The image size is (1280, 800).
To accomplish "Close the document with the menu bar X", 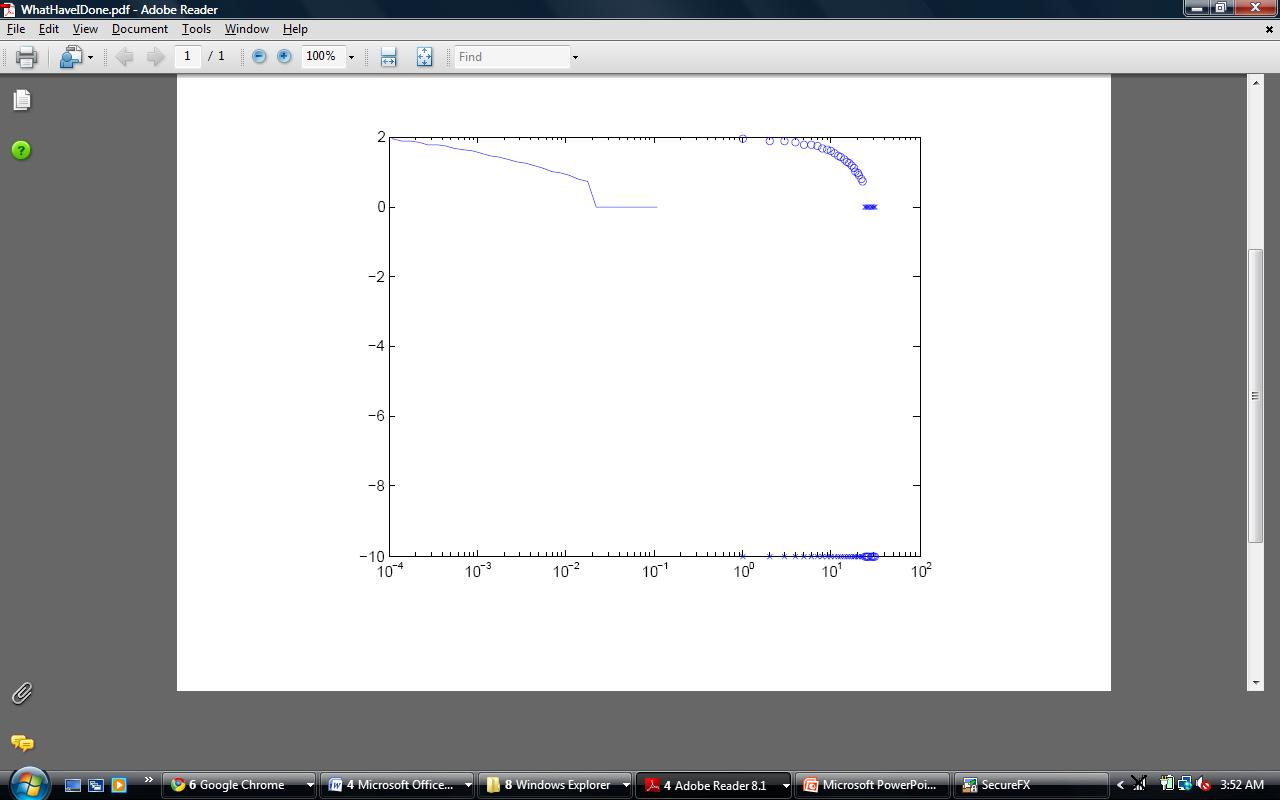I will [x=1269, y=29].
